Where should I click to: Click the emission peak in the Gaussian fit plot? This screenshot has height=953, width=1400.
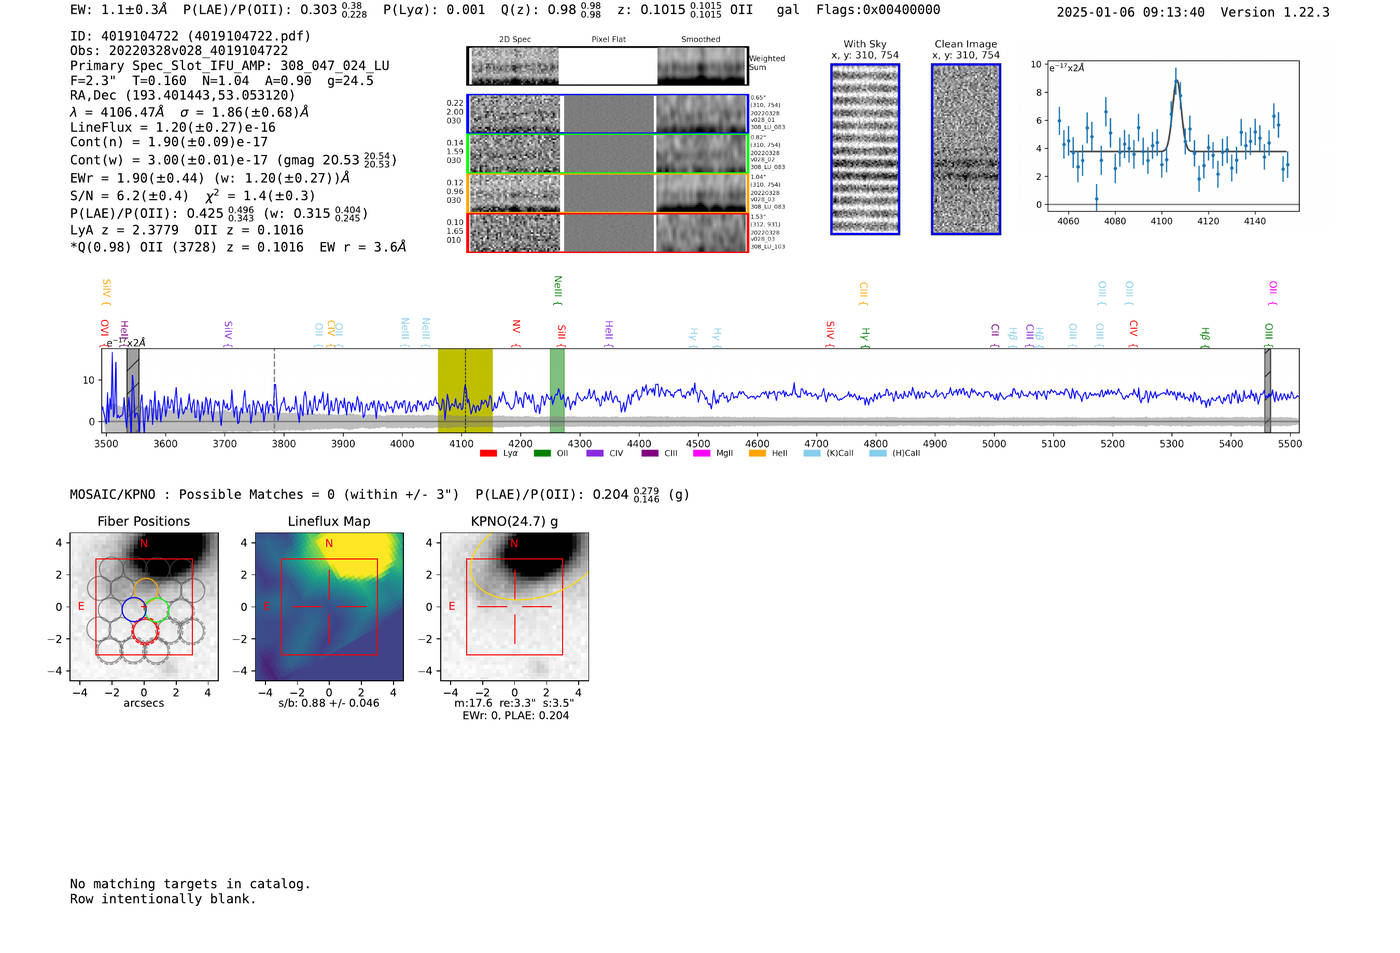coord(1176,80)
